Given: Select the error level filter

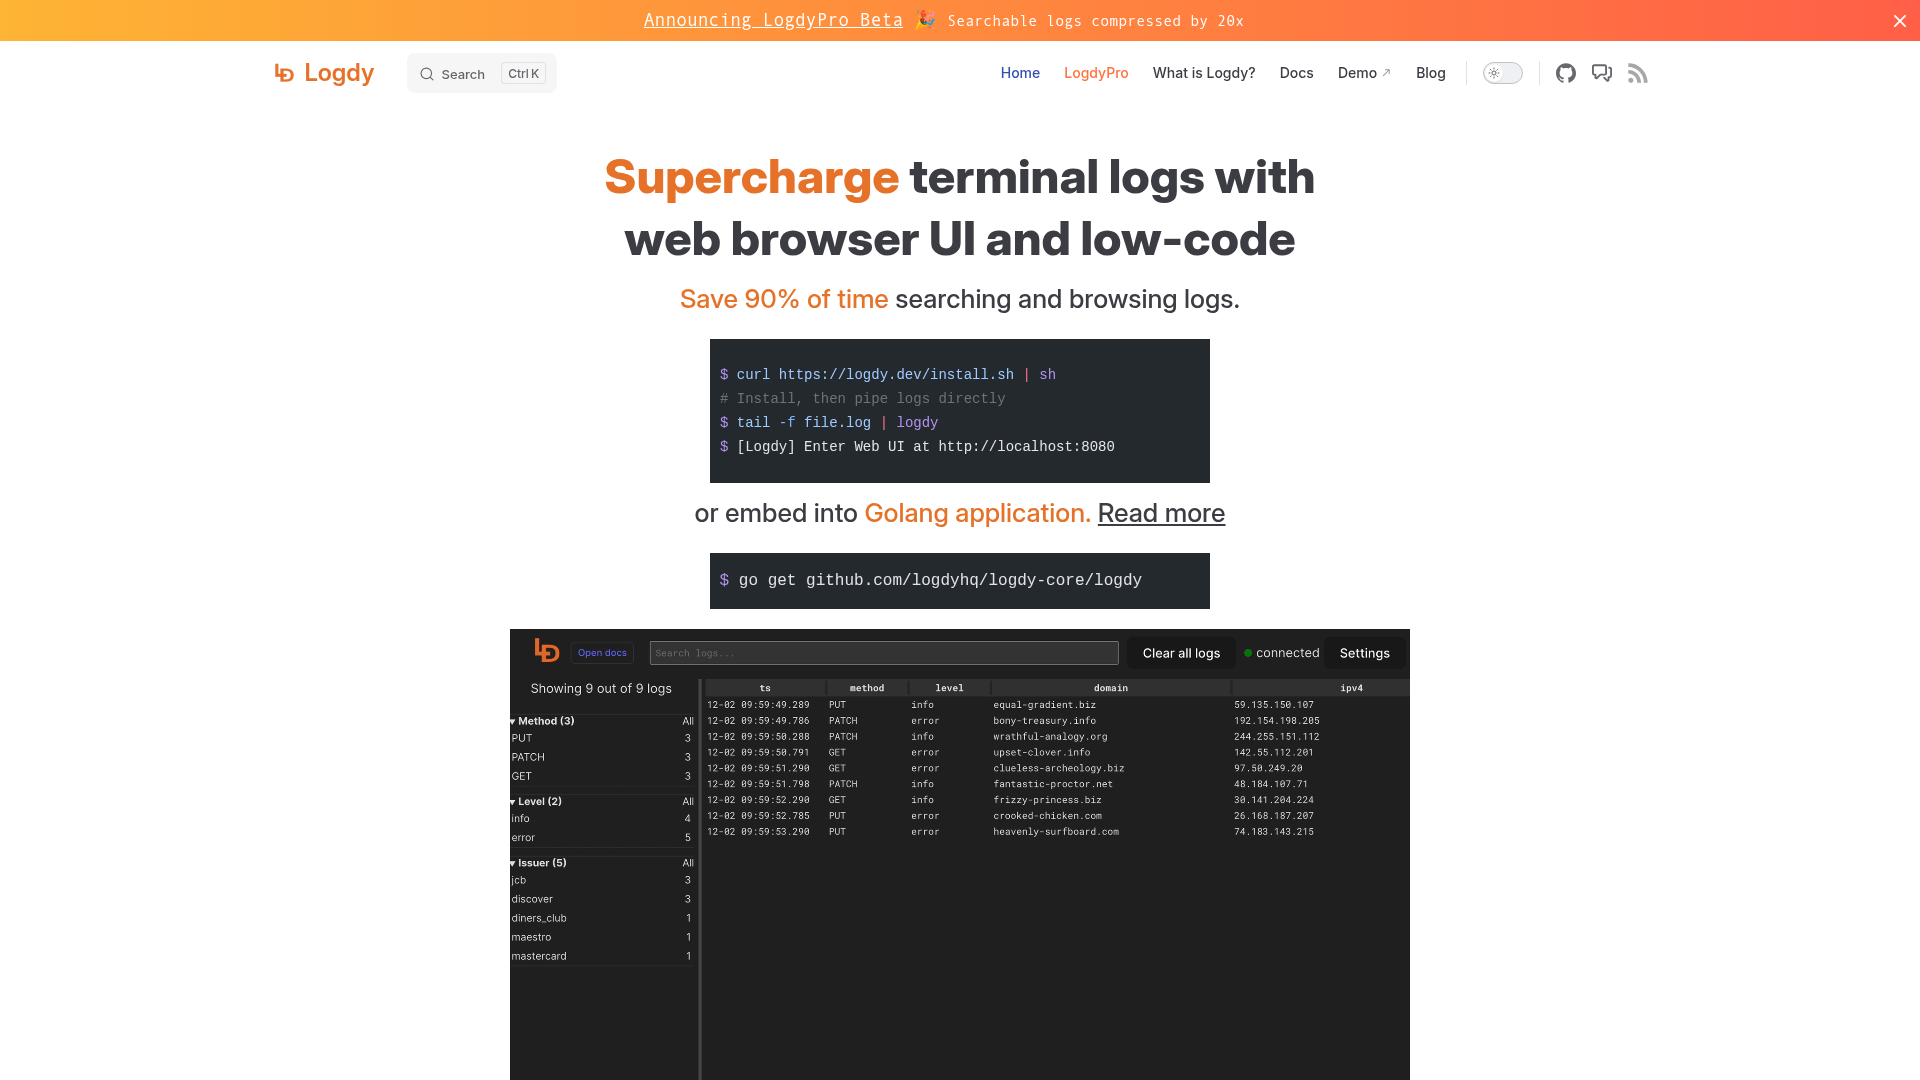Looking at the screenshot, I should pyautogui.click(x=601, y=838).
